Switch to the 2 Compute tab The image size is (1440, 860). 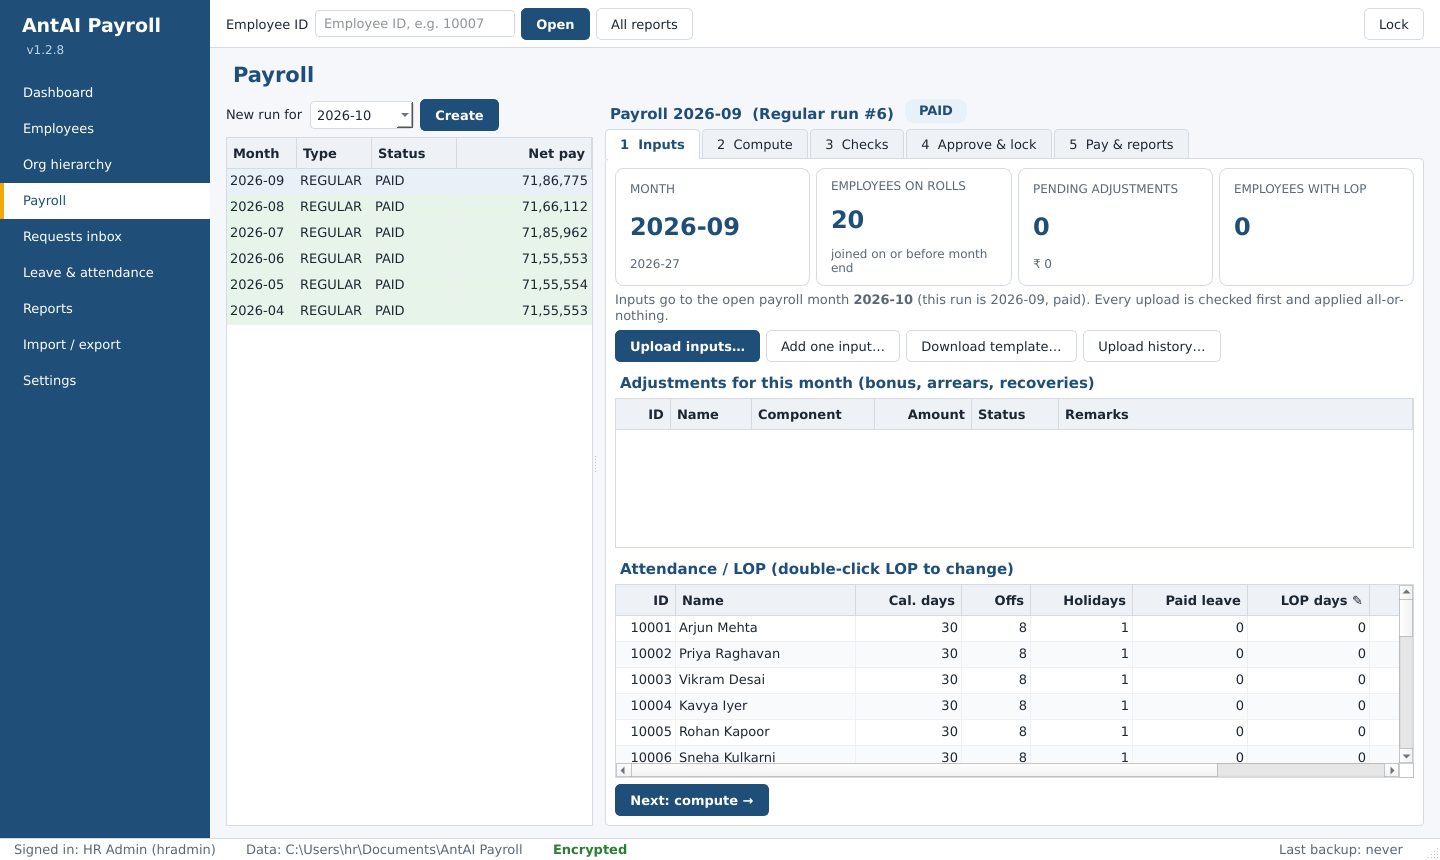click(754, 144)
